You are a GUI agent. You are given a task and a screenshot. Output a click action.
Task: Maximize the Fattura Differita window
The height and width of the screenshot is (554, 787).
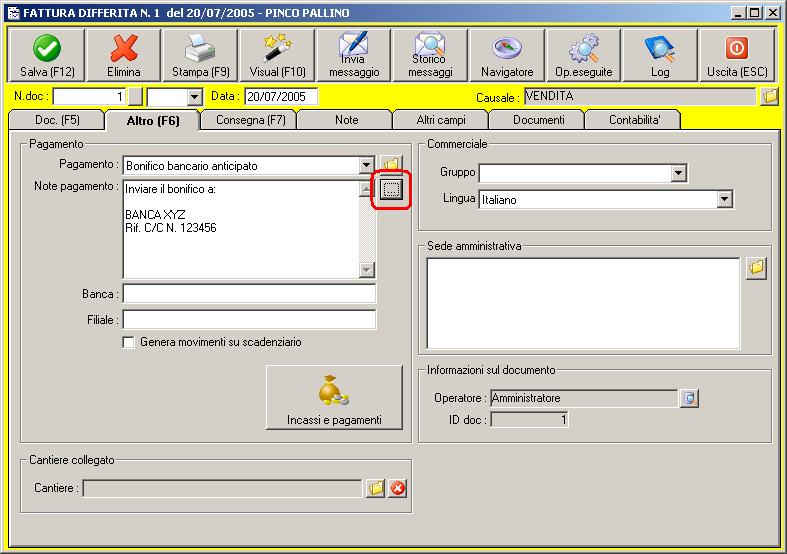pos(754,13)
